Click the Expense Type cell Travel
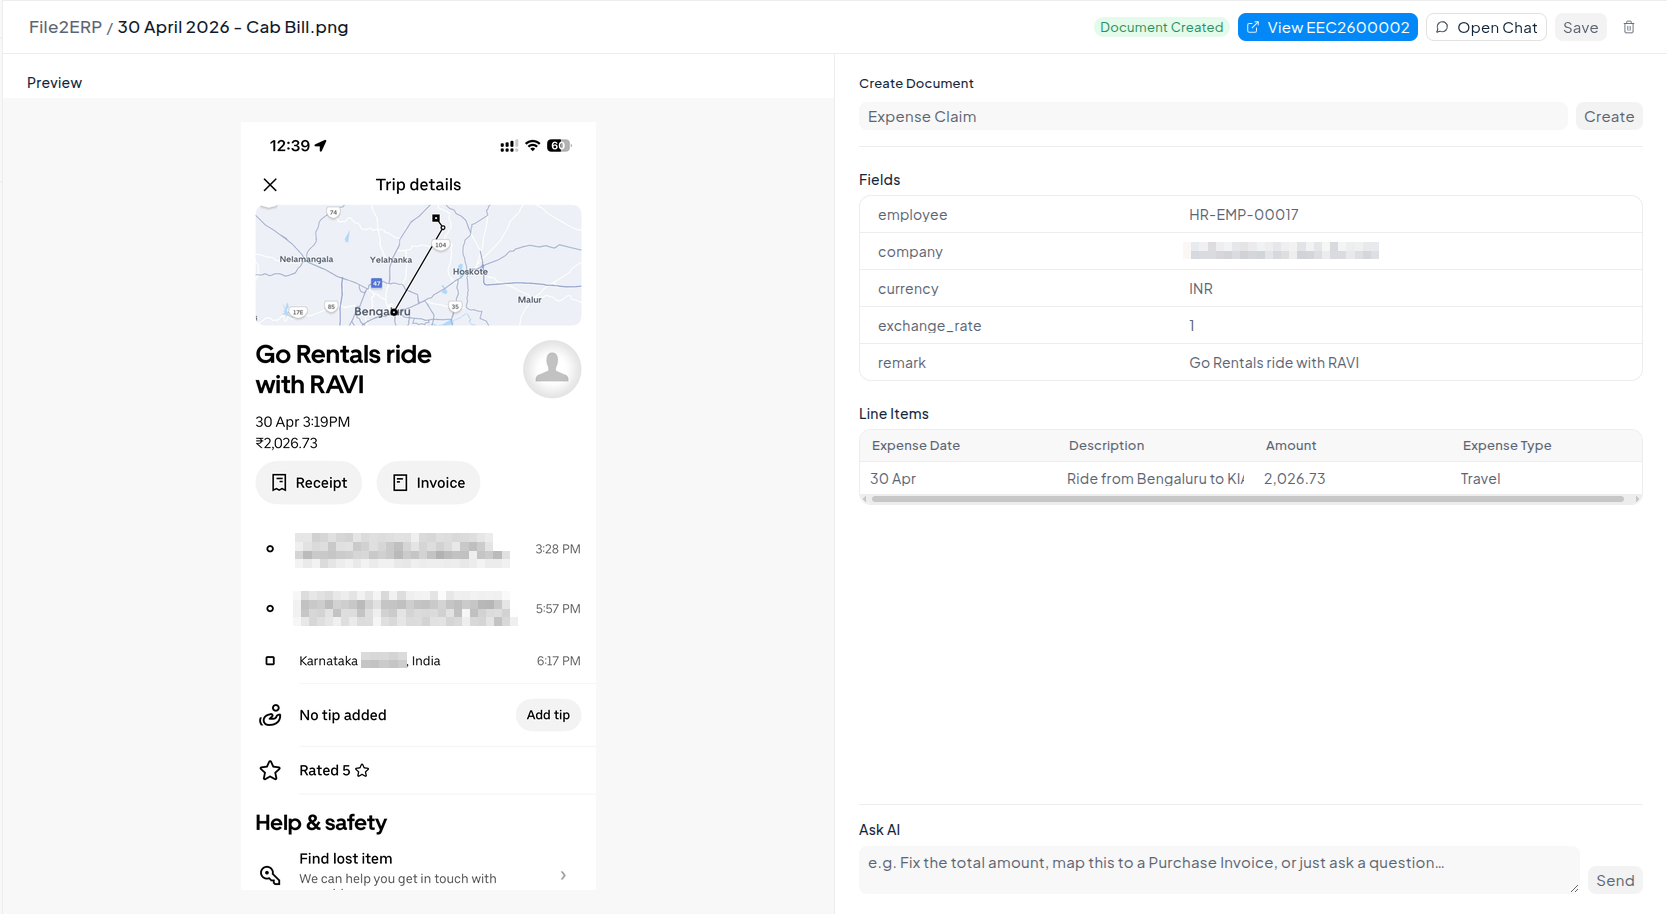 pyautogui.click(x=1480, y=479)
